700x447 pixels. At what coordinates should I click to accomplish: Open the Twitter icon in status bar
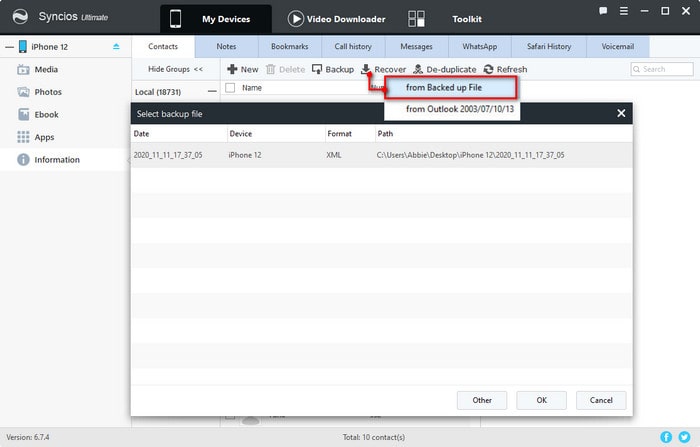(x=684, y=437)
